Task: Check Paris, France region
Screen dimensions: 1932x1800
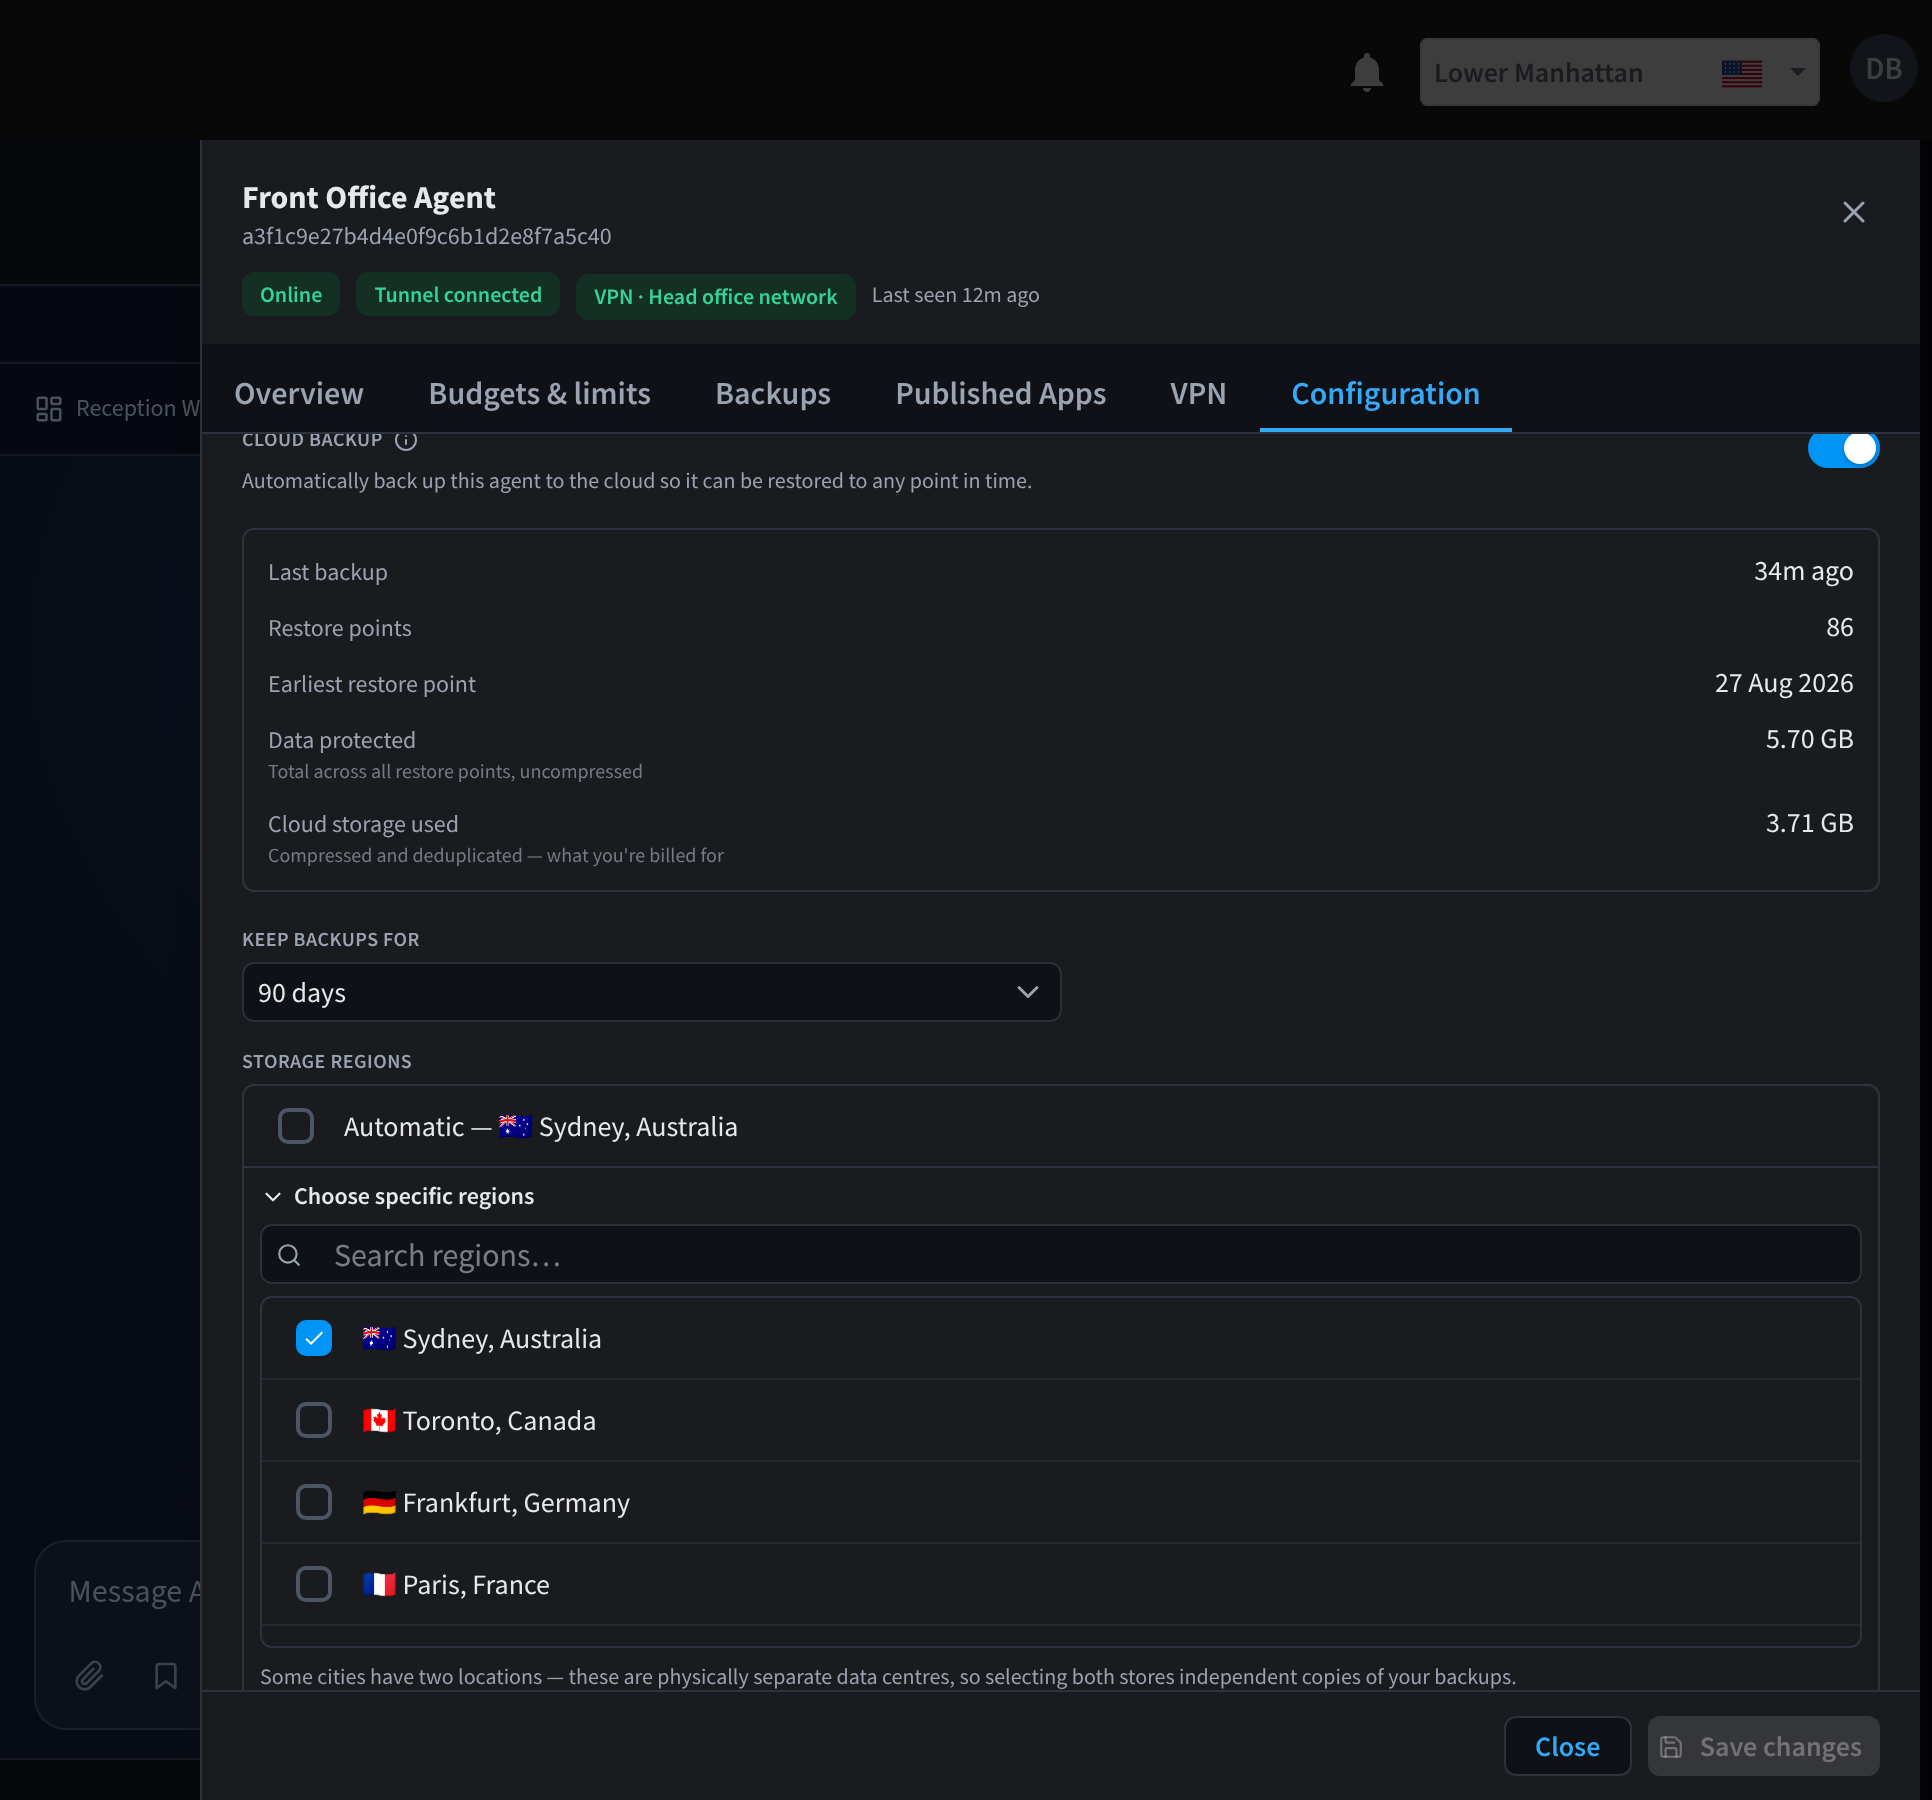Action: (314, 1584)
